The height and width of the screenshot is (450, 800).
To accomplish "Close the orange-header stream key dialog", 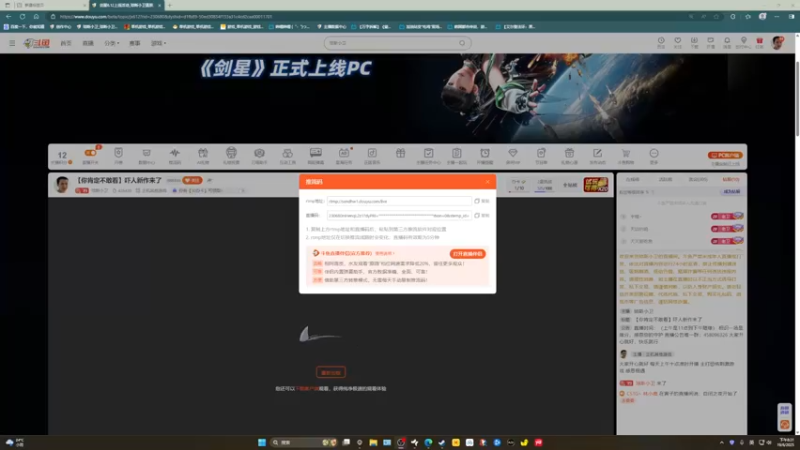I will click(487, 182).
